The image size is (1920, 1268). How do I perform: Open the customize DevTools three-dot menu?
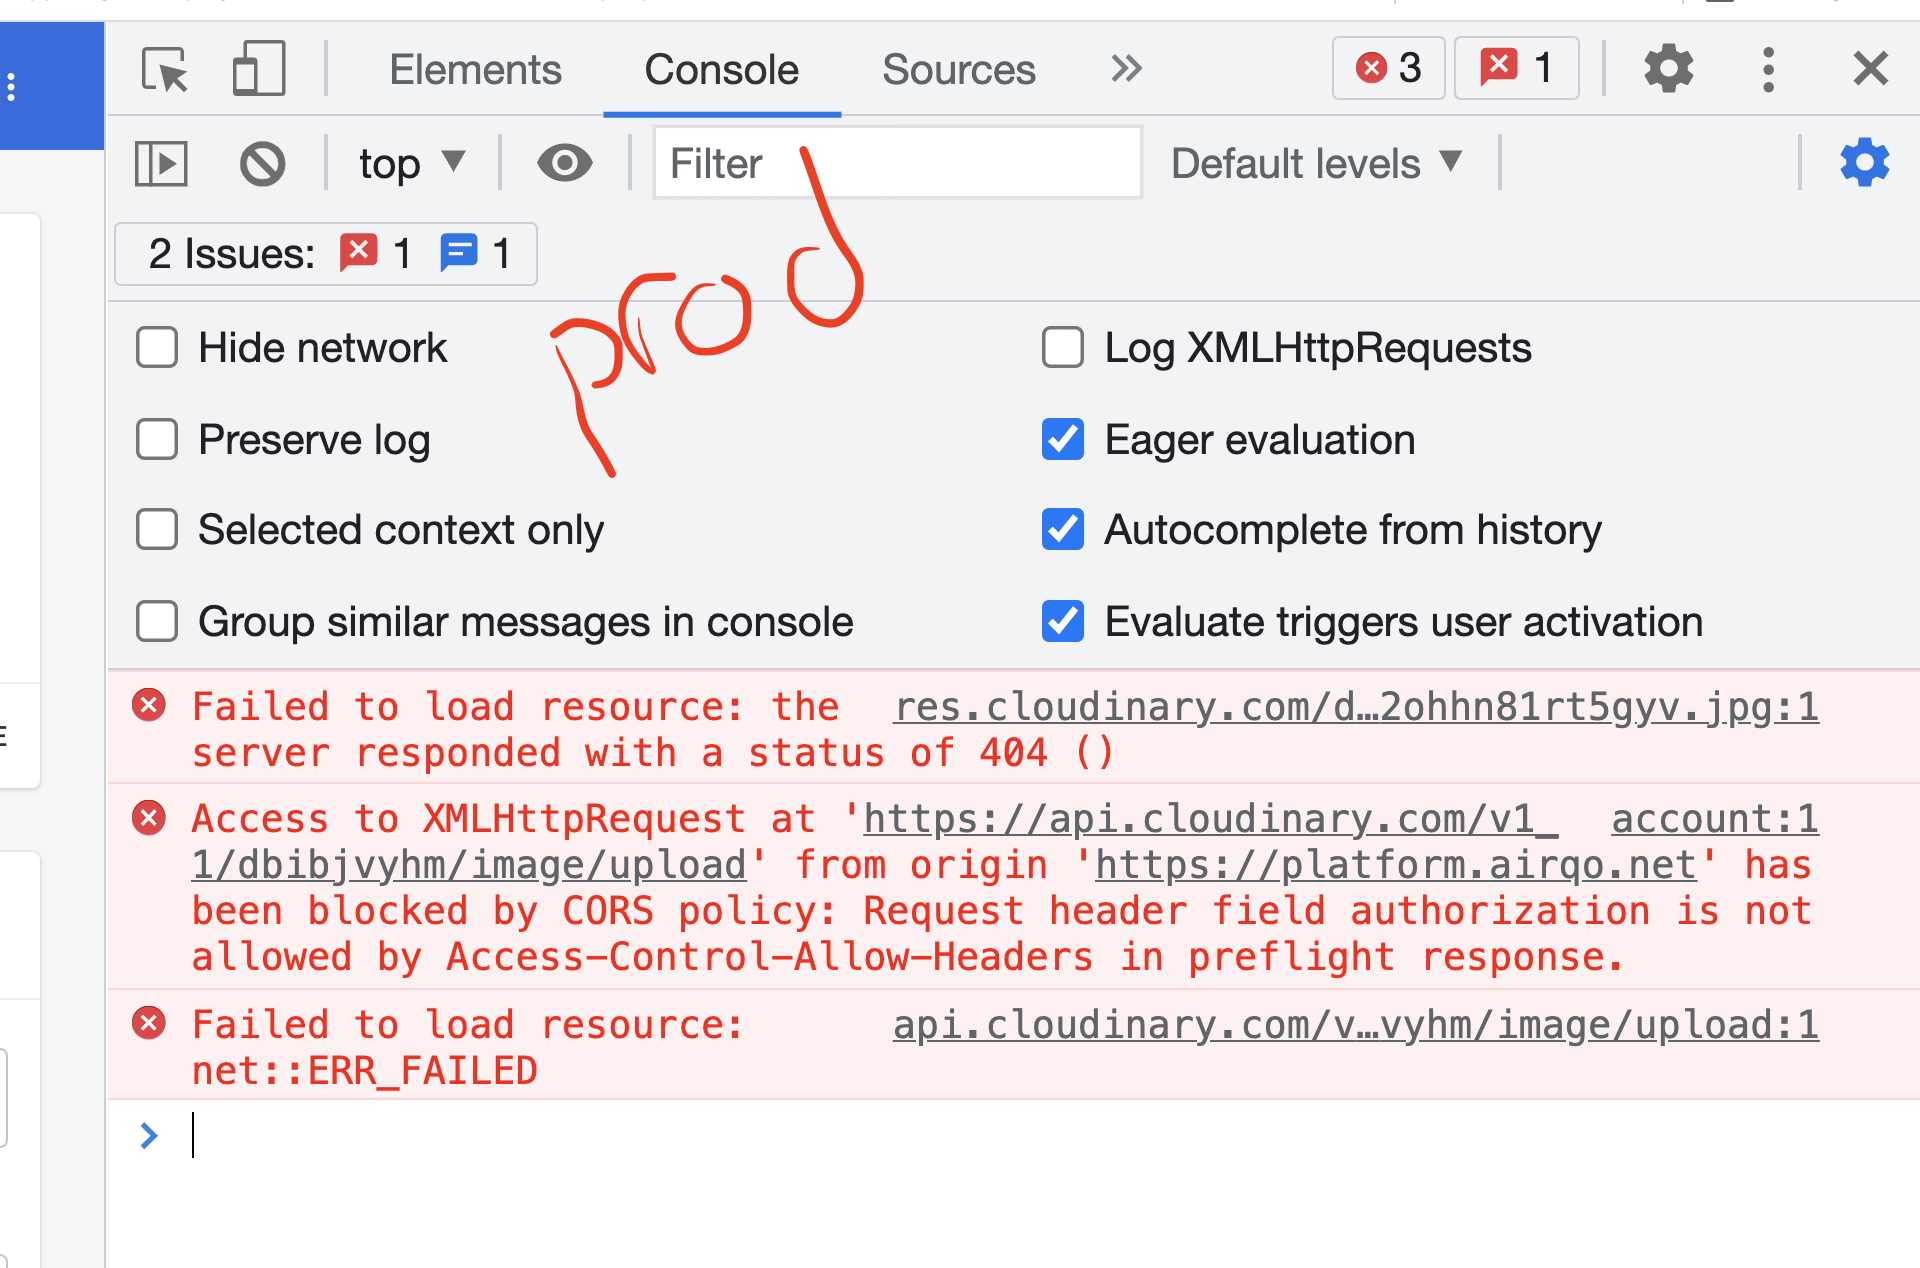(x=1768, y=68)
